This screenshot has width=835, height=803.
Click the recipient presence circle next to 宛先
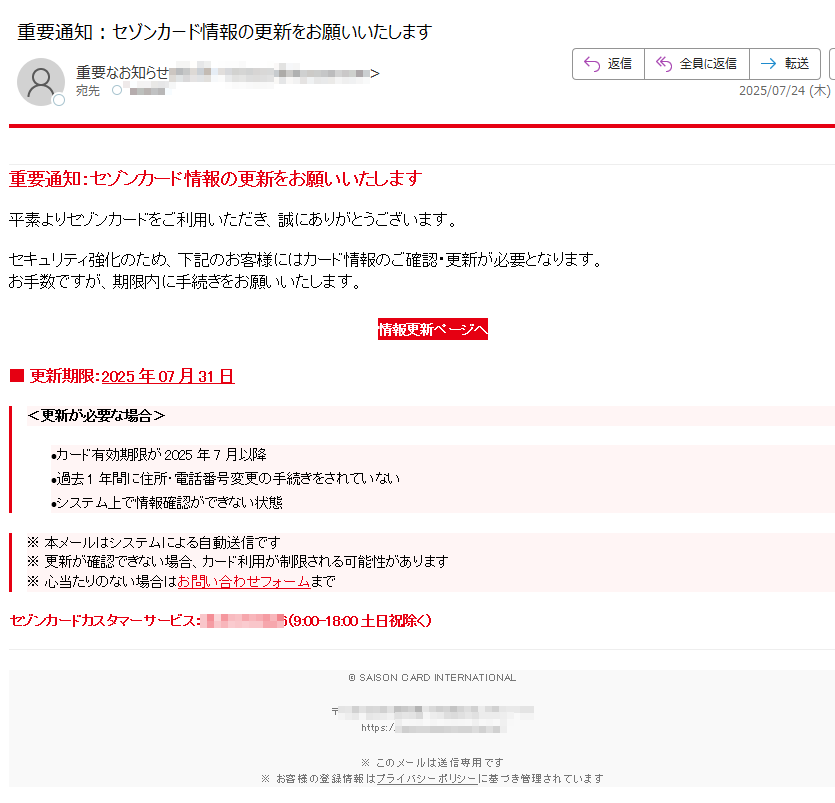[117, 91]
